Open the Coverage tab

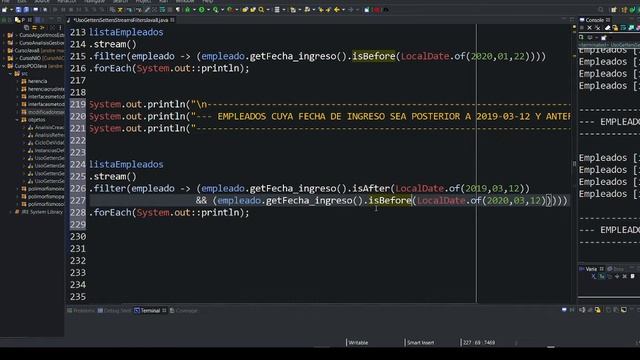(x=183, y=311)
